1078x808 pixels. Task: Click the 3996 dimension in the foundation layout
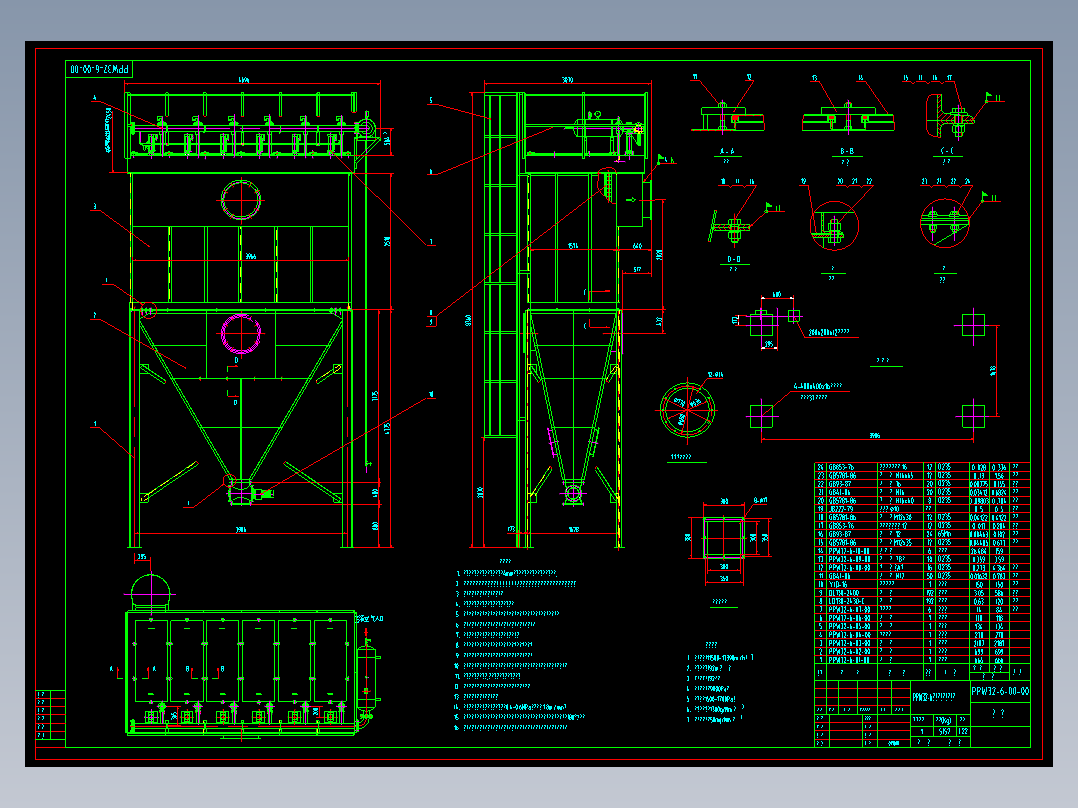tap(874, 436)
